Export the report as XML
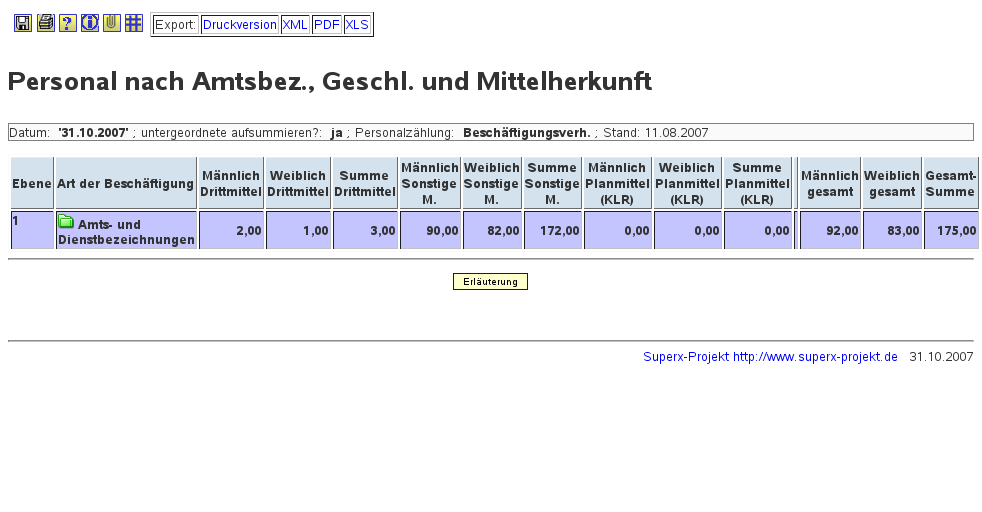Image resolution: width=982 pixels, height=512 pixels. (x=295, y=25)
